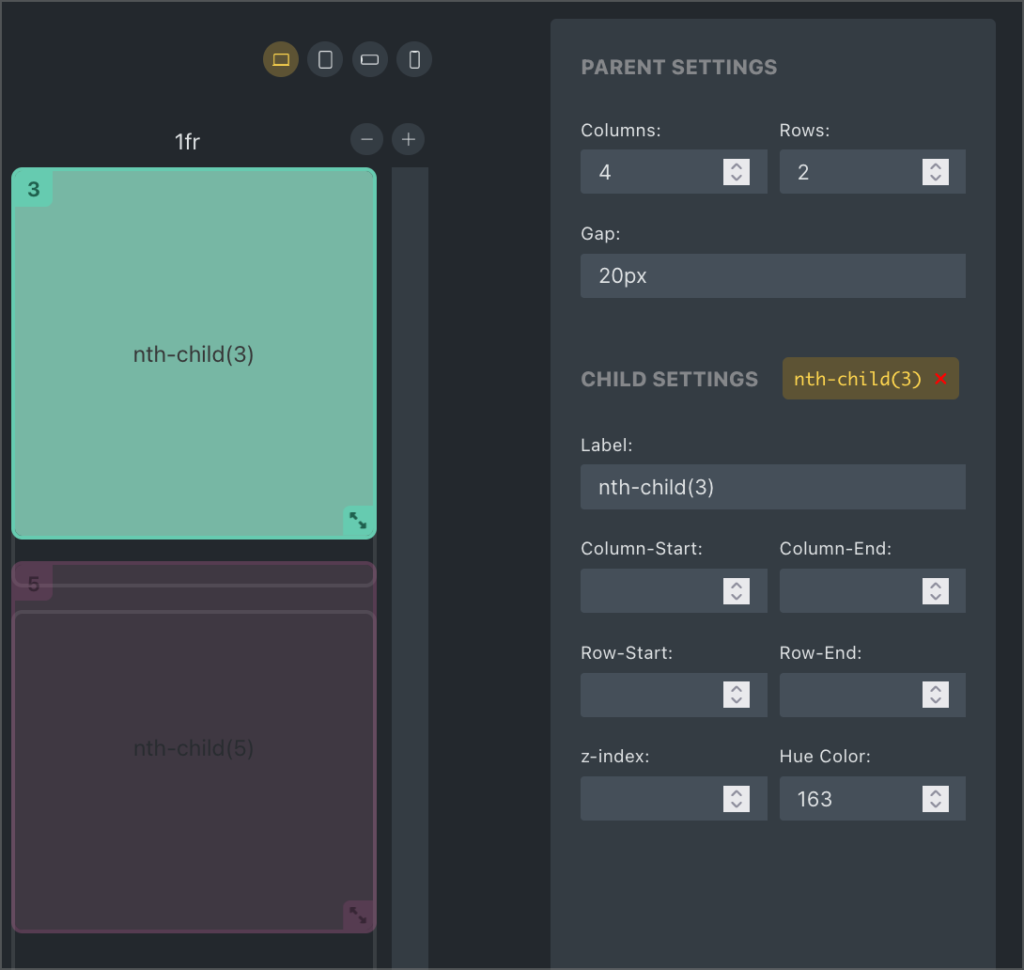Click the number 3 badge on green box
The height and width of the screenshot is (970, 1024).
coord(33,189)
